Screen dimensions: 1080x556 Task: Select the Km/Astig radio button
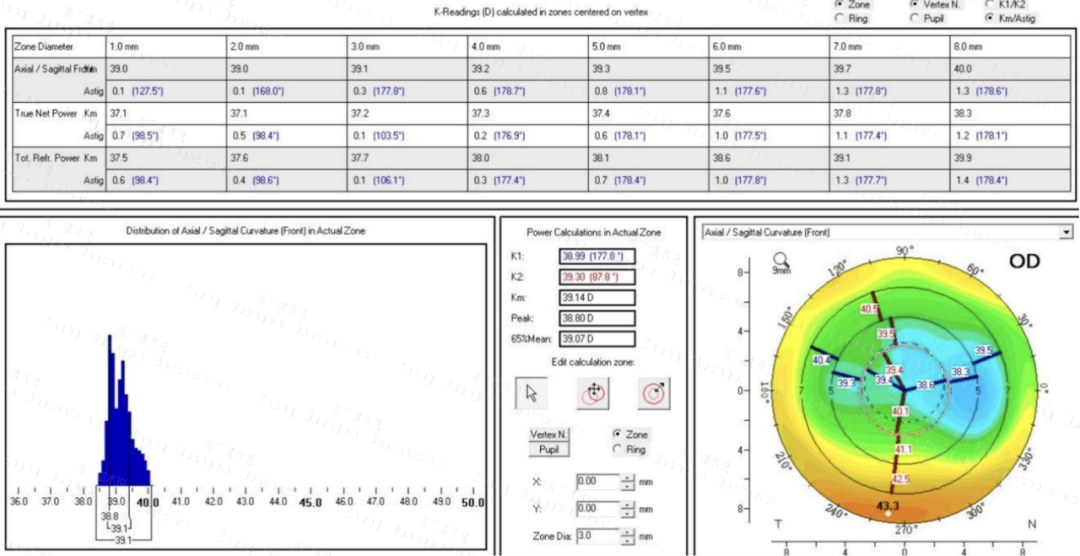[x=990, y=19]
